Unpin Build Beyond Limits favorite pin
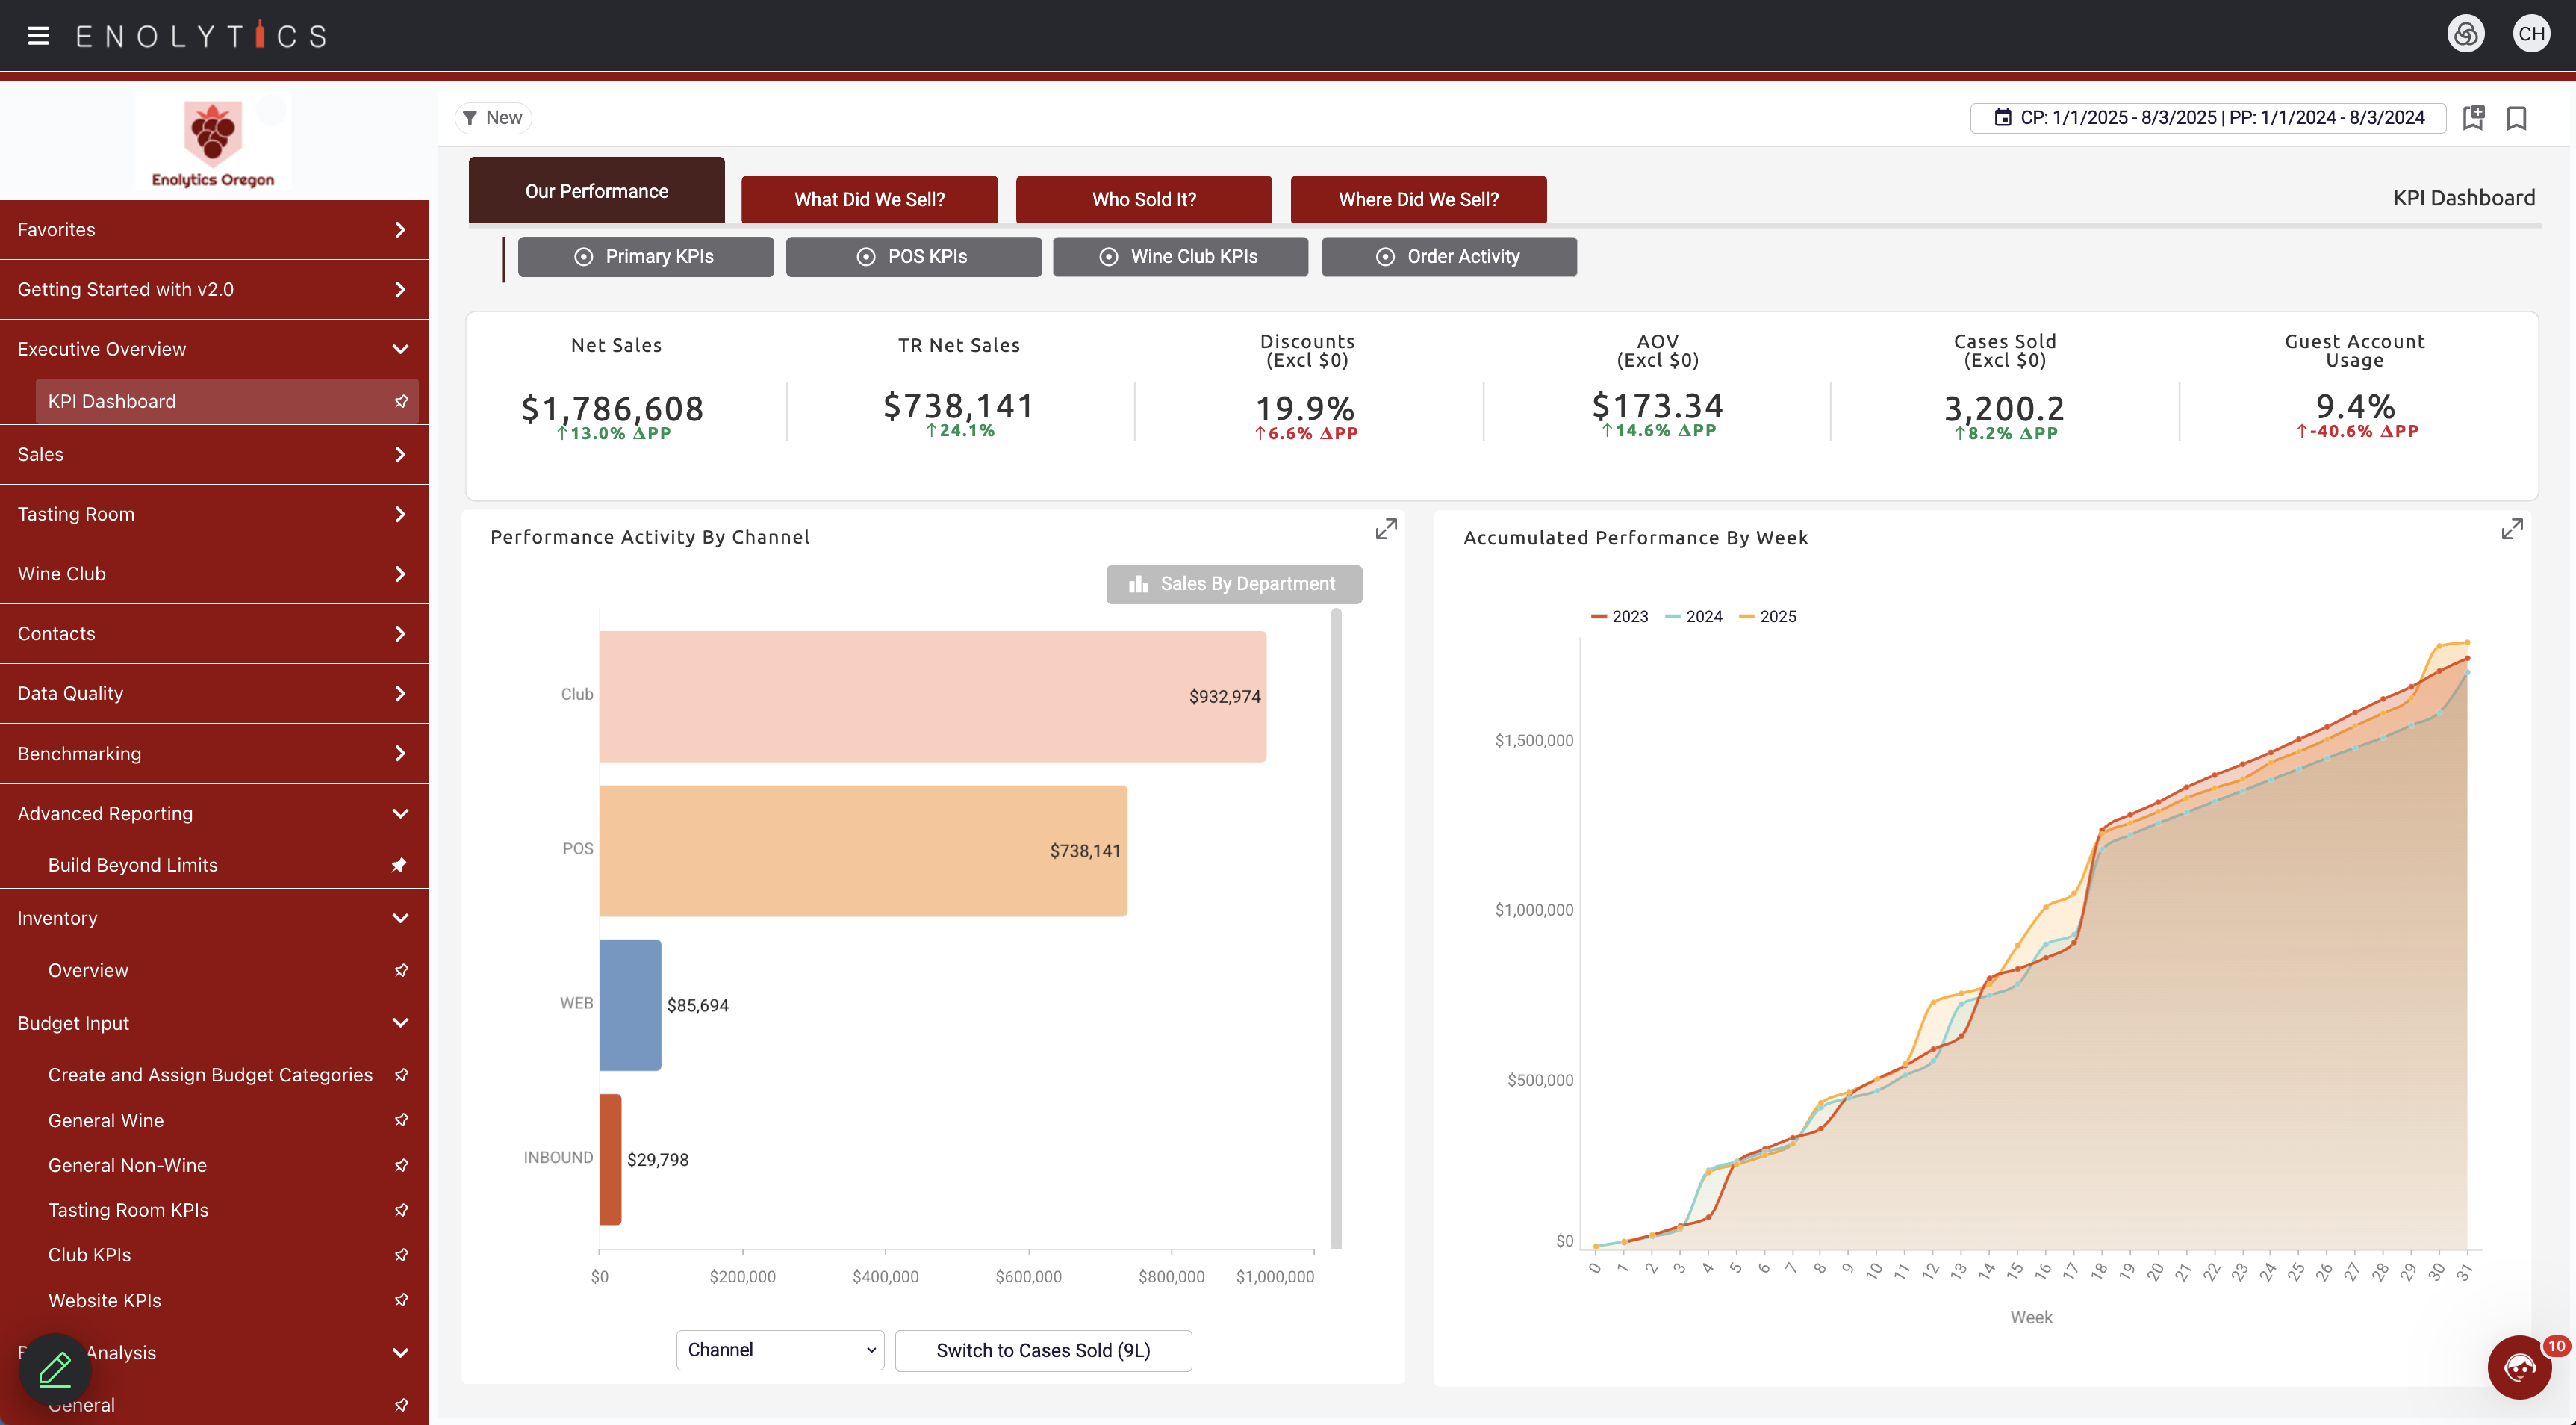 click(400, 865)
